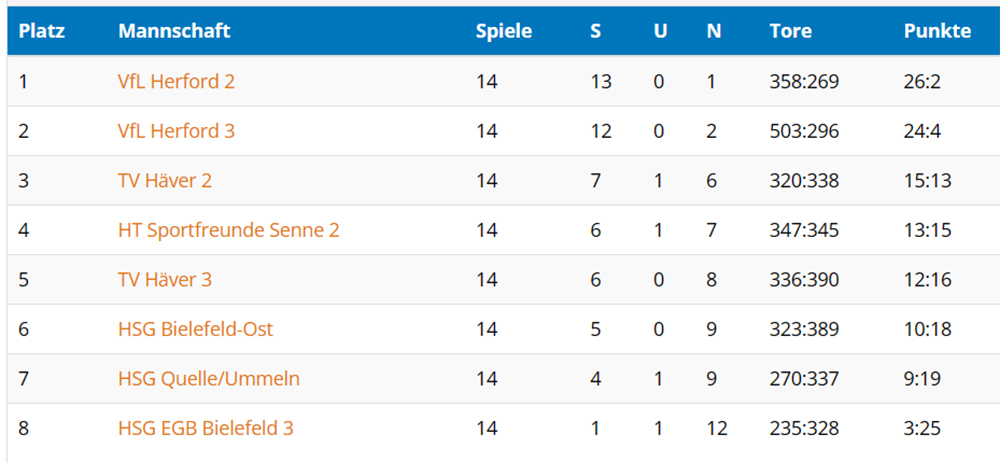Open the VfL Herford 3 team link
The image size is (1000, 463).
click(176, 131)
